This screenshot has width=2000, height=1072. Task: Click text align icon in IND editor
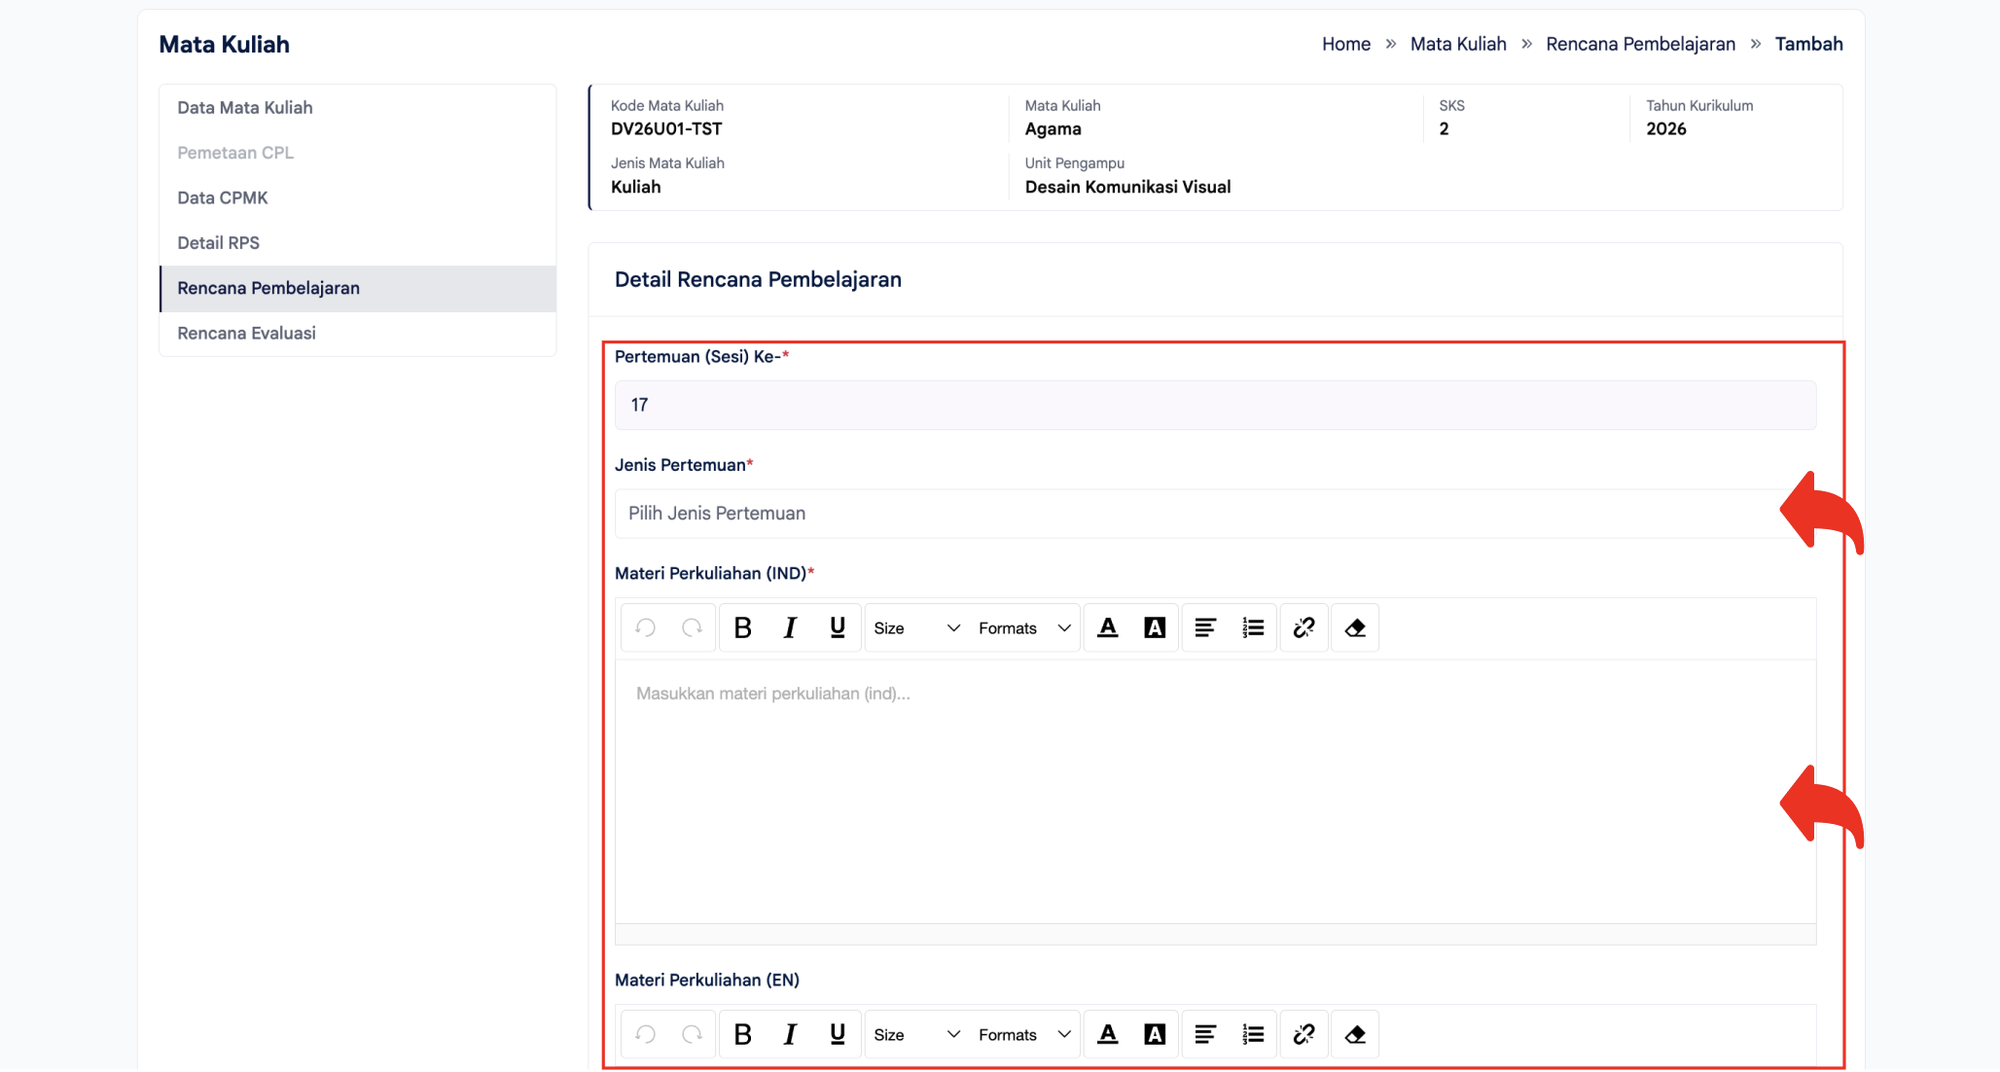tap(1206, 628)
